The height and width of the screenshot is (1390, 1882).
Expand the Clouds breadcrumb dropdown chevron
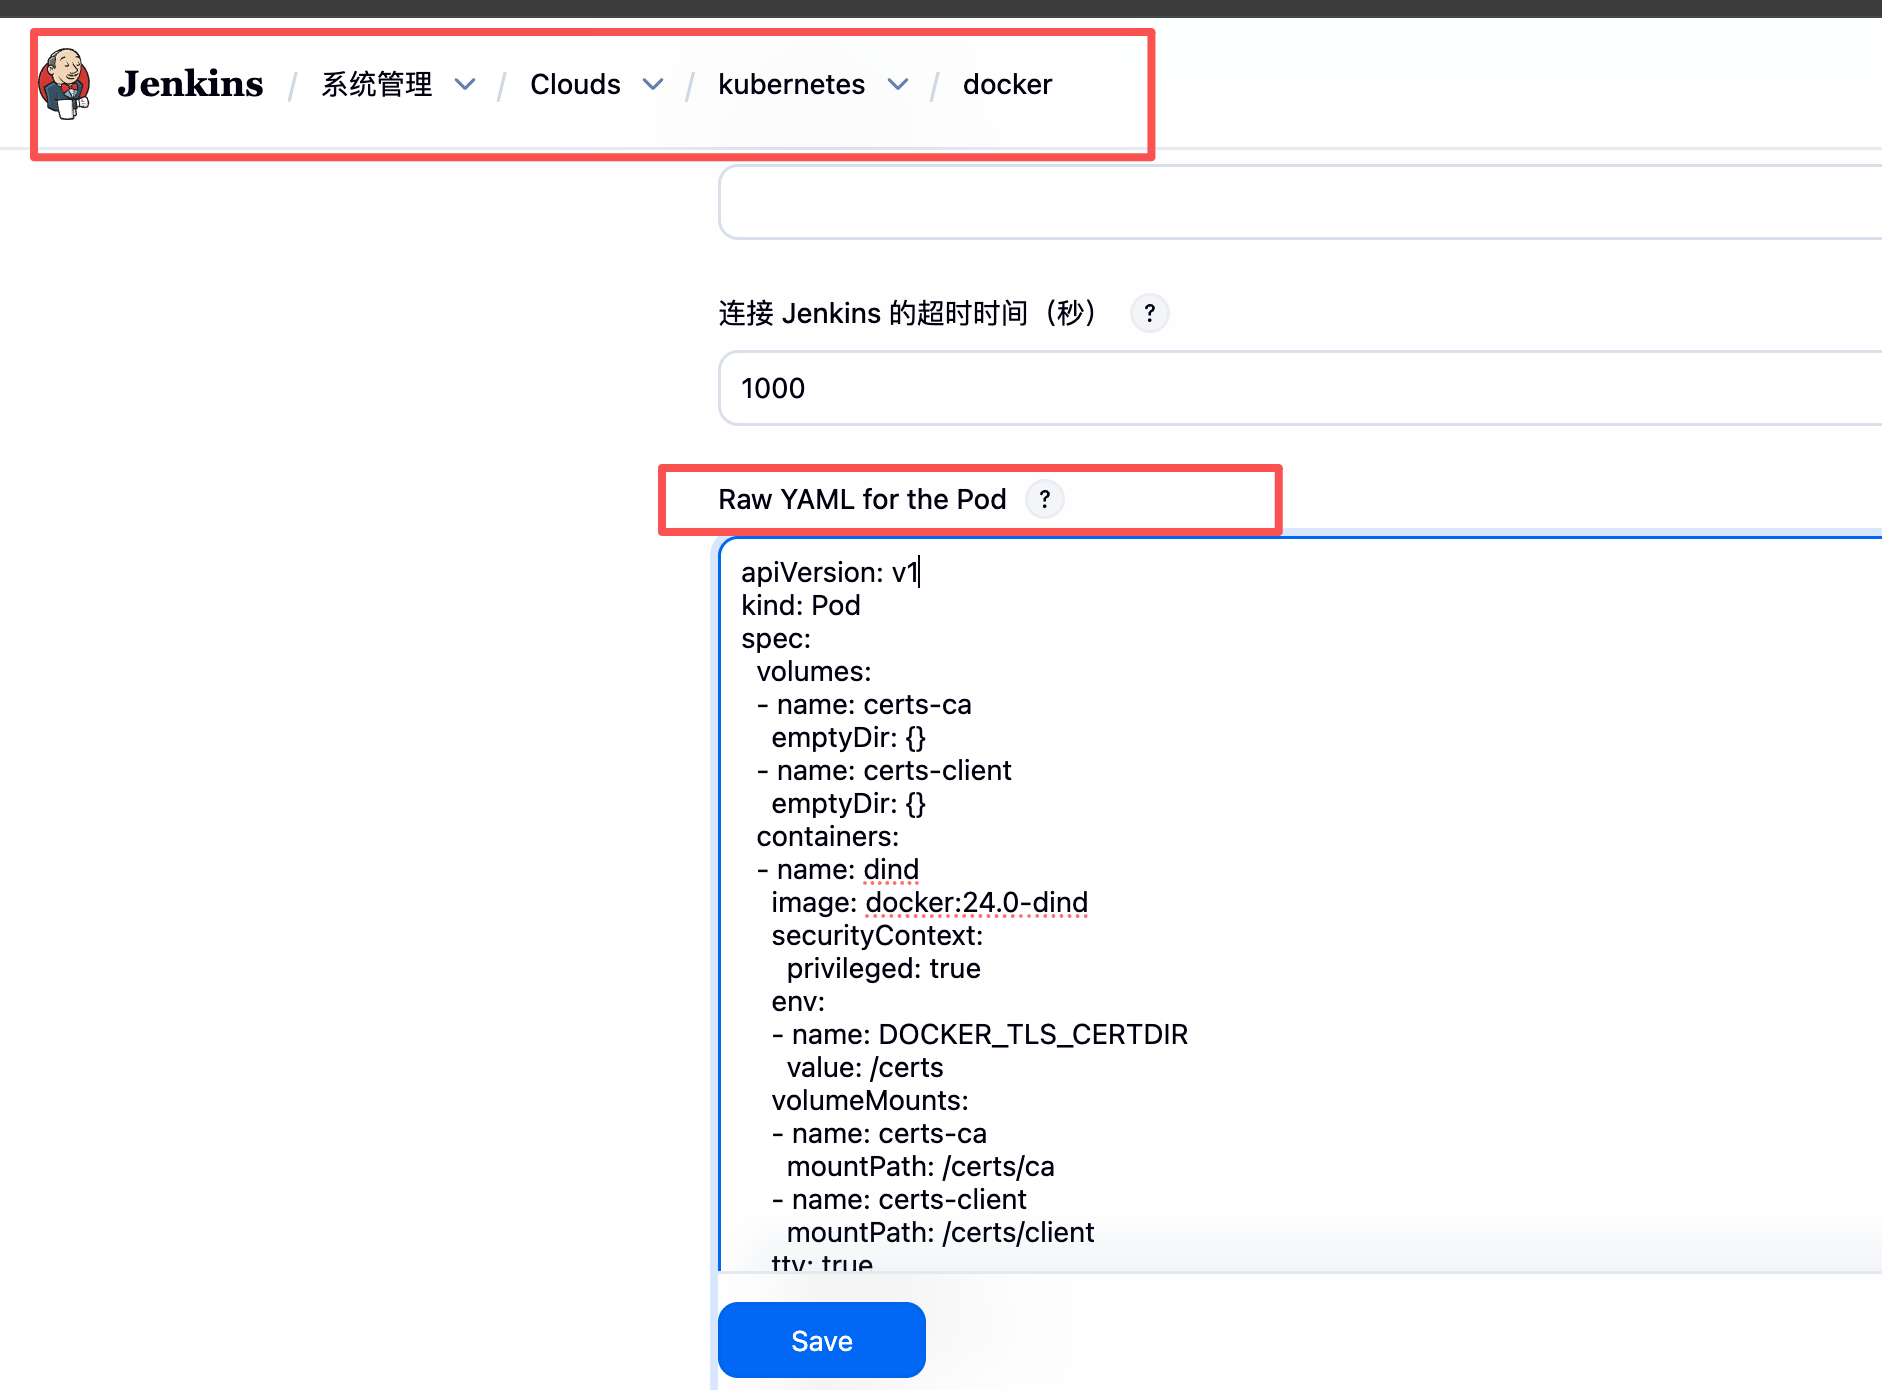coord(653,84)
